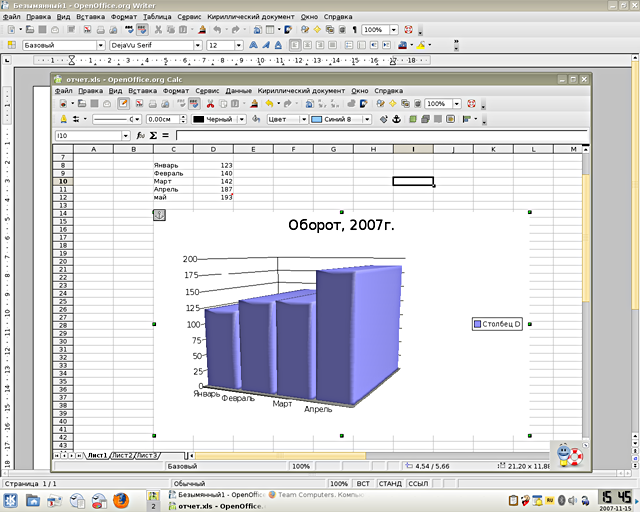Open the Function Wizard in formula bar
The width and height of the screenshot is (640, 512).
point(141,135)
